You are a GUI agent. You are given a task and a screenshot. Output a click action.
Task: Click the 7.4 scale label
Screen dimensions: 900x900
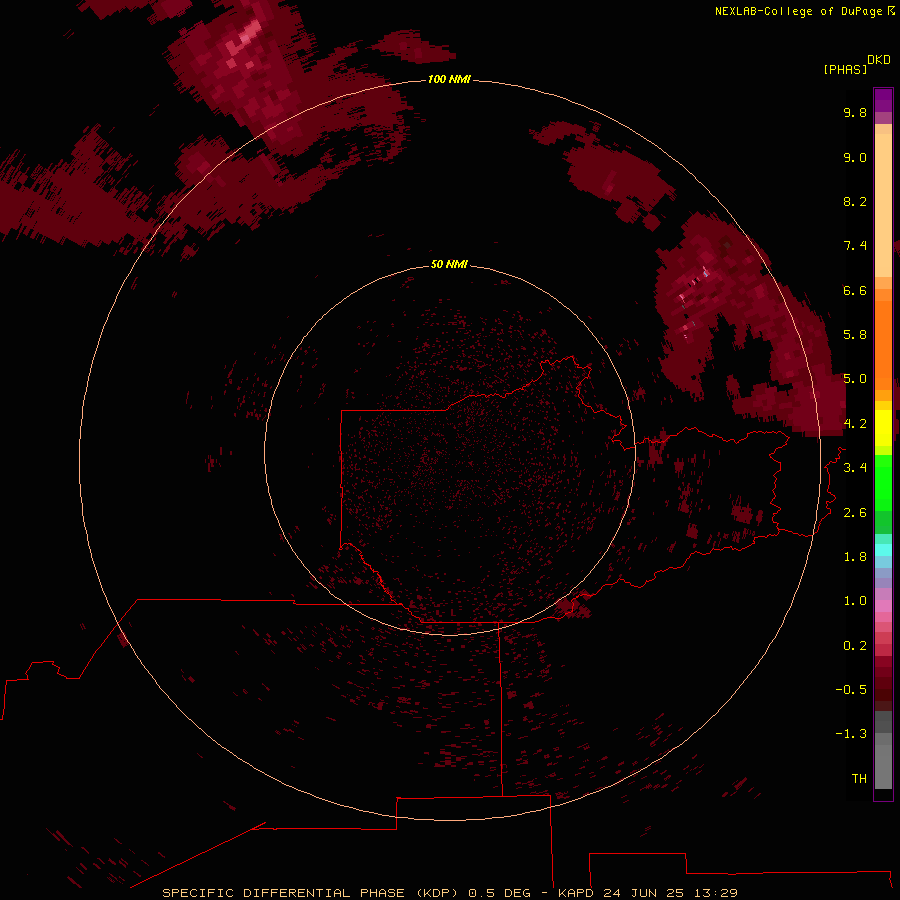pos(855,246)
